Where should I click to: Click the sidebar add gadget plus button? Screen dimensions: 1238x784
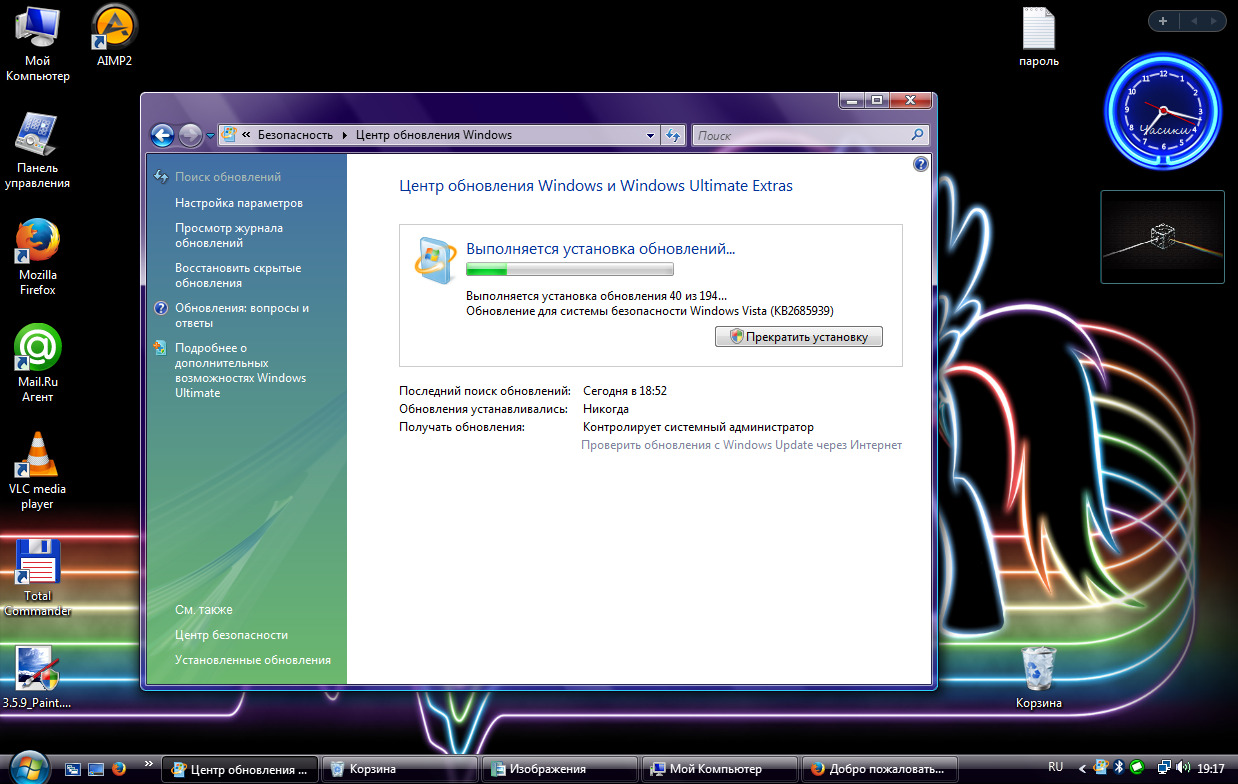(1163, 20)
